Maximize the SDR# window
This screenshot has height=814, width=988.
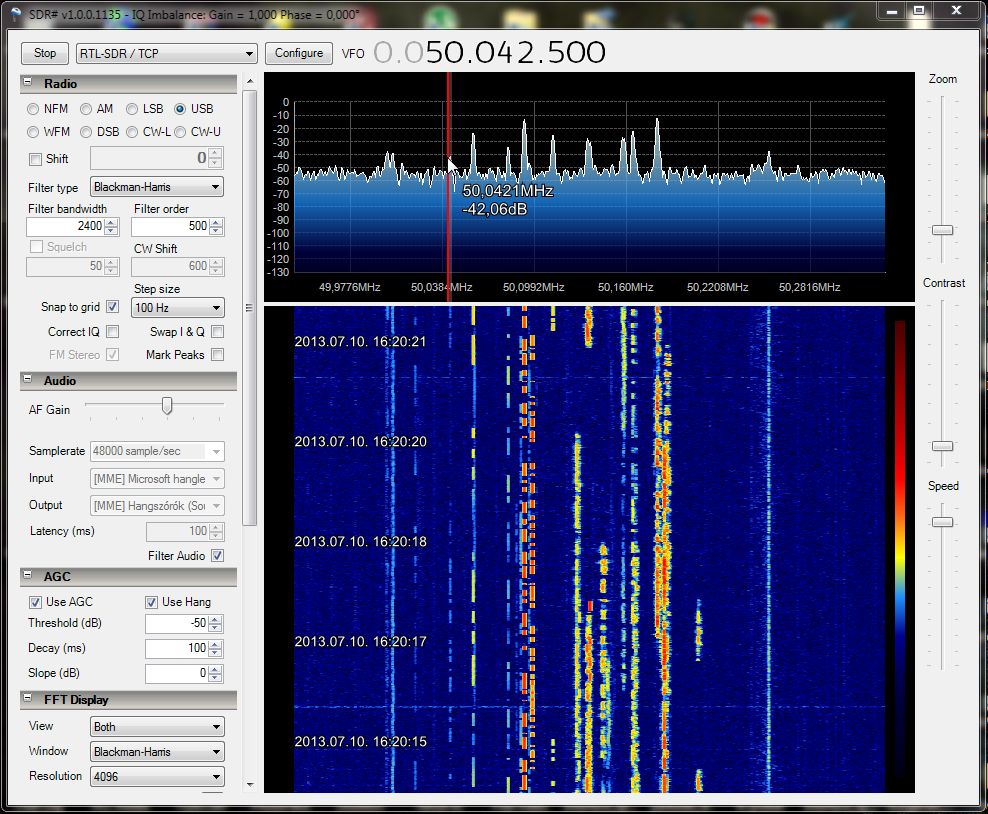click(x=919, y=10)
